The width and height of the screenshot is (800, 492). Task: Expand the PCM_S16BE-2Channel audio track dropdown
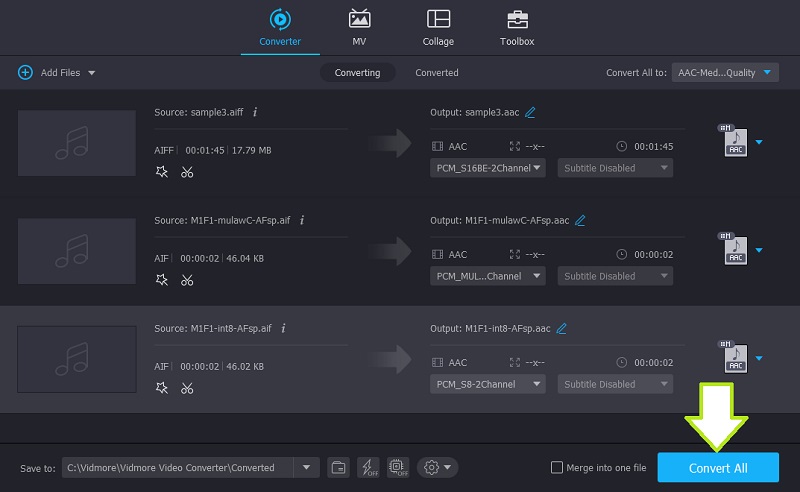[488, 168]
